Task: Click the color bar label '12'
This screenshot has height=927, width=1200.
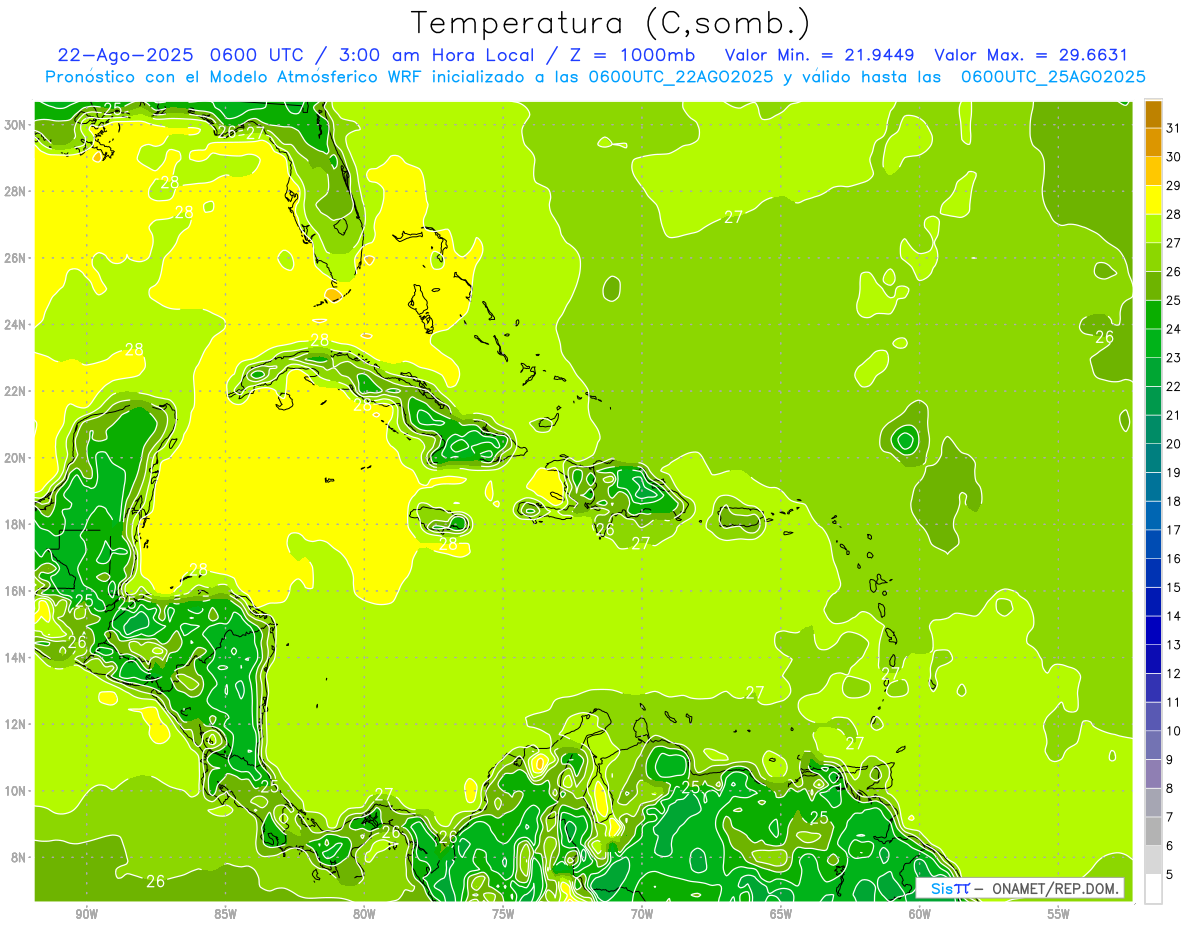Action: pyautogui.click(x=1174, y=674)
